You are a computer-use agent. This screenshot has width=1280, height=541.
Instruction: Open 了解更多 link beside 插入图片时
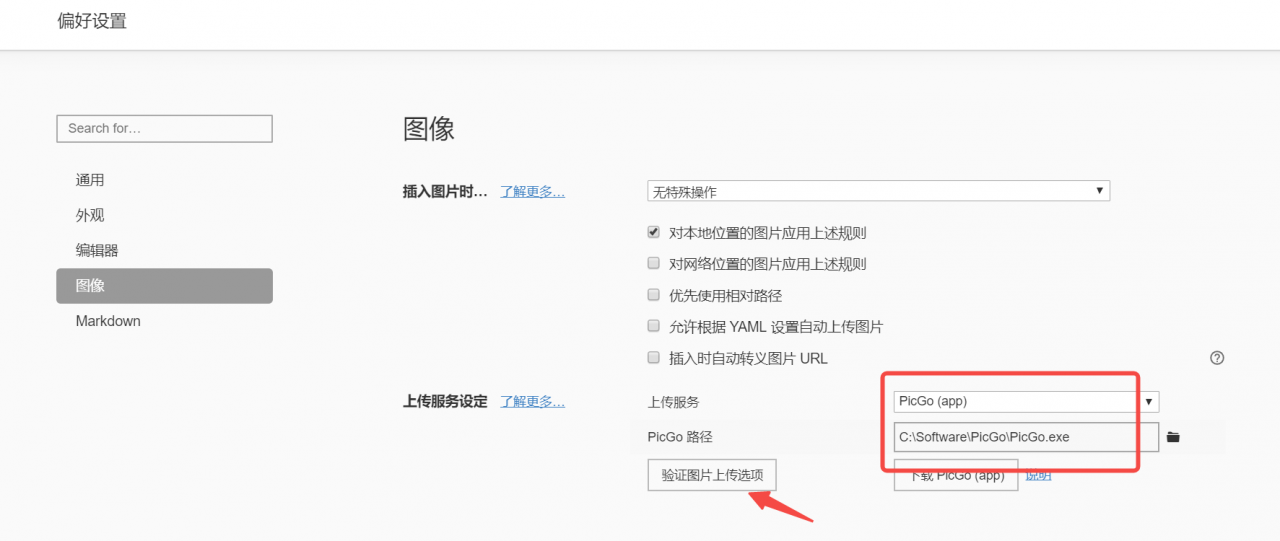point(533,191)
